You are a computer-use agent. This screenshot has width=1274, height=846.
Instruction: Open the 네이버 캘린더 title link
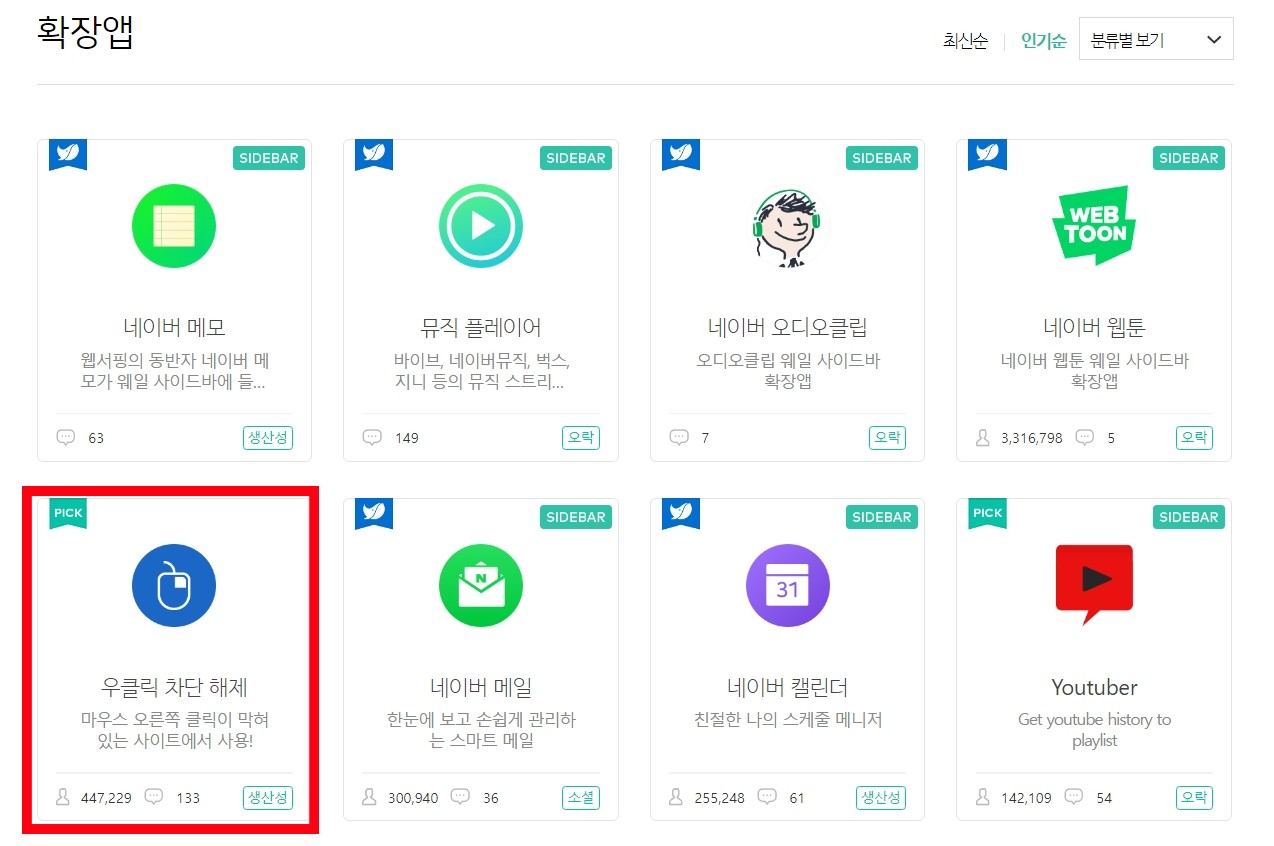787,688
